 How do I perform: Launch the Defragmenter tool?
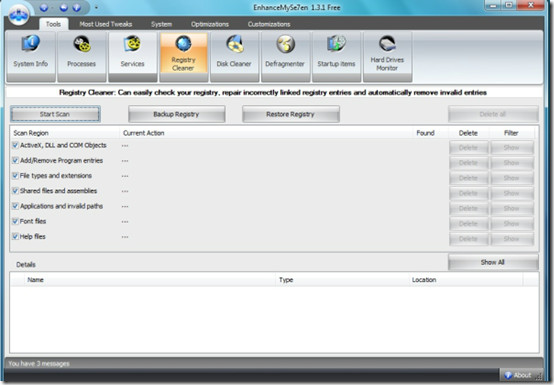285,57
